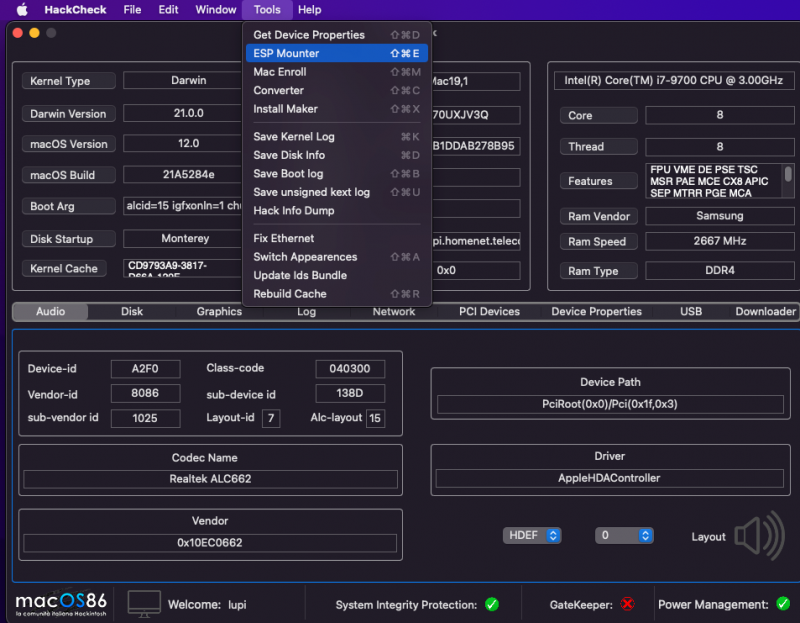Screen dimensions: 800x623
Task: Select Save unsigned kext log
Action: pyautogui.click(x=337, y=192)
